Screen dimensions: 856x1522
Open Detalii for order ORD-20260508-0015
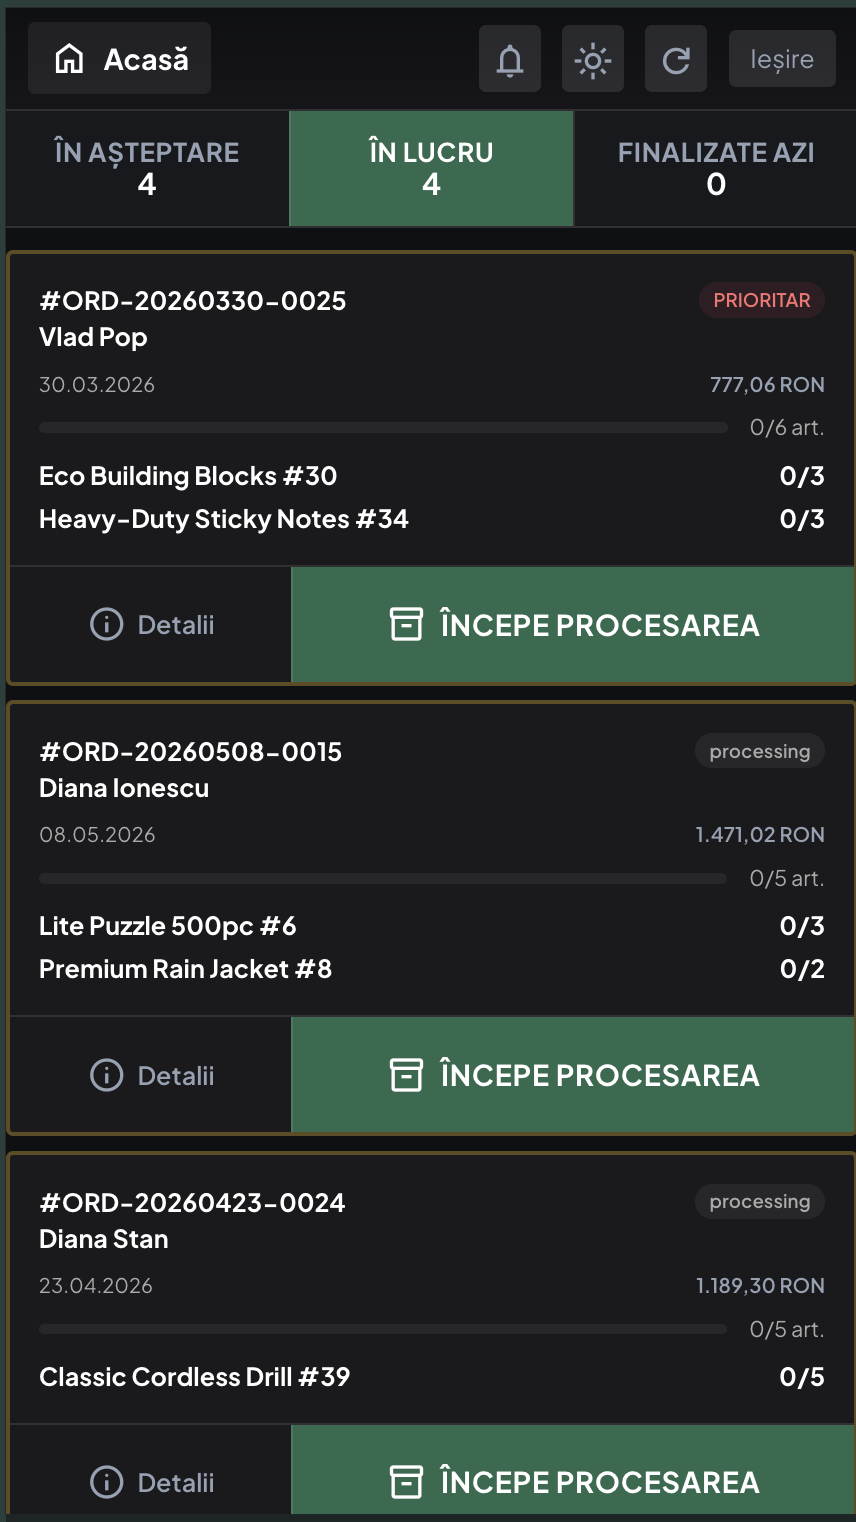151,1075
